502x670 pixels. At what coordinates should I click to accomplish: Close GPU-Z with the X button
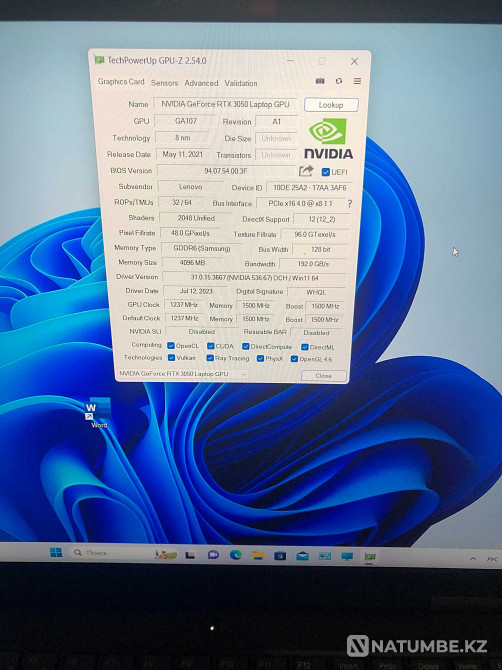(x=354, y=61)
